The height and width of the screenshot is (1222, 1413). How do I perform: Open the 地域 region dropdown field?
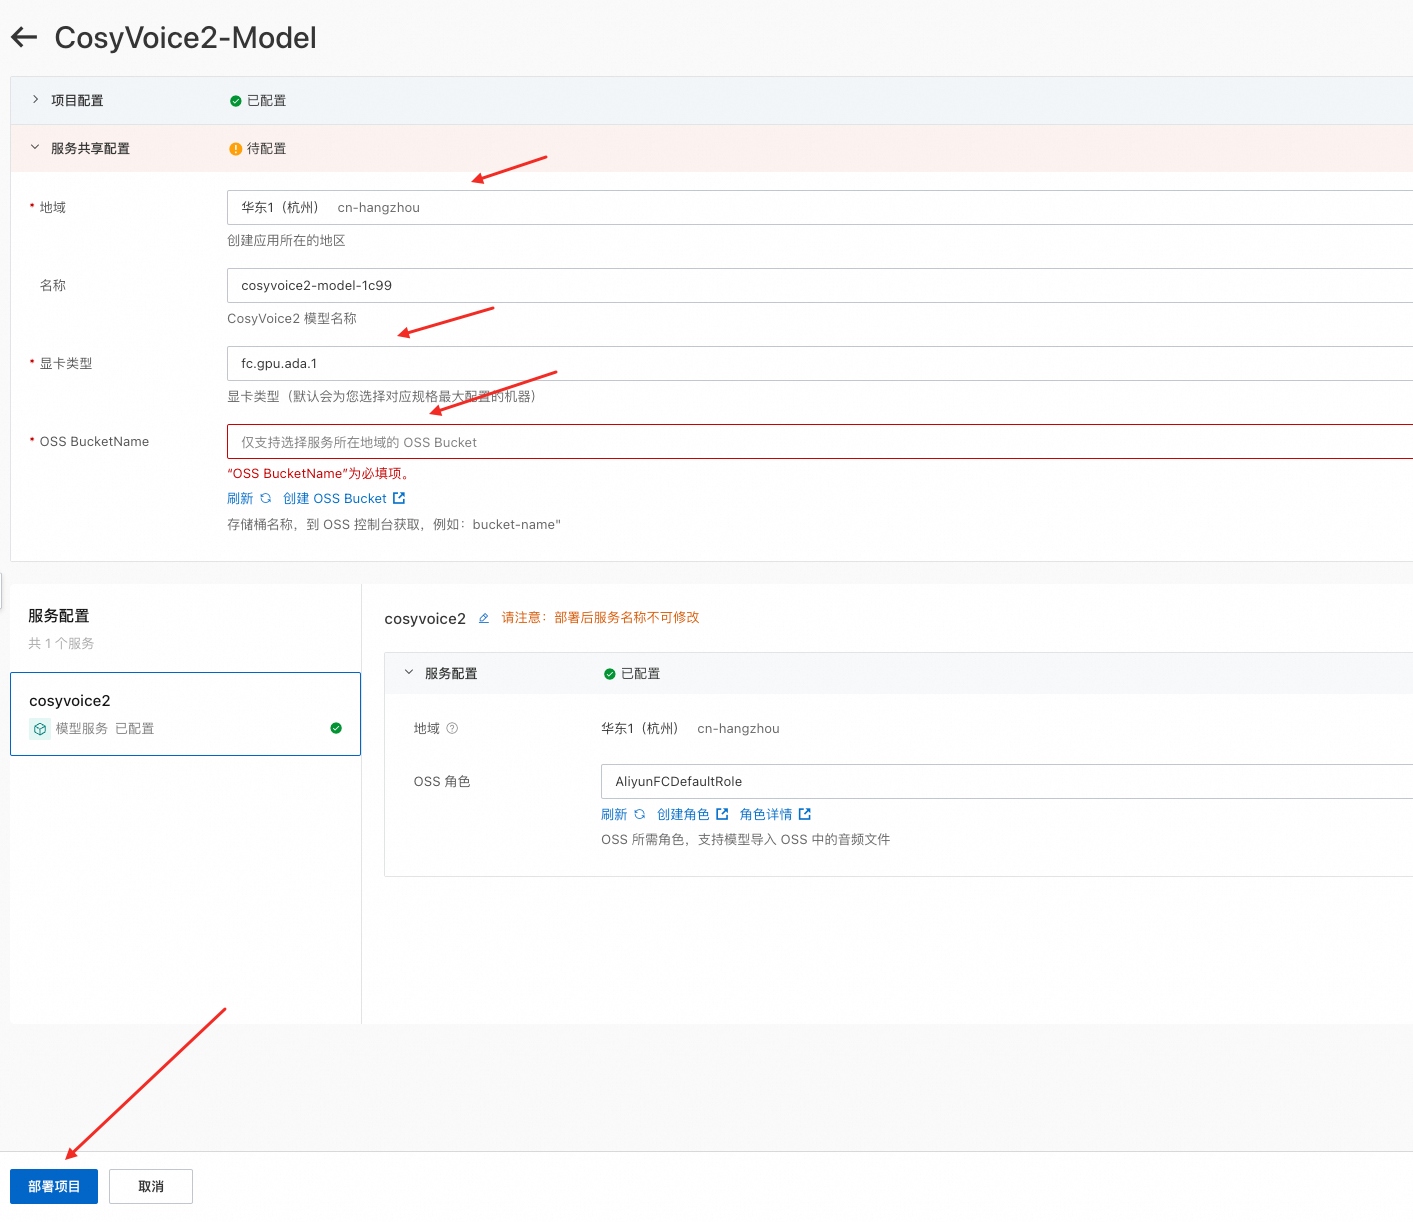820,208
